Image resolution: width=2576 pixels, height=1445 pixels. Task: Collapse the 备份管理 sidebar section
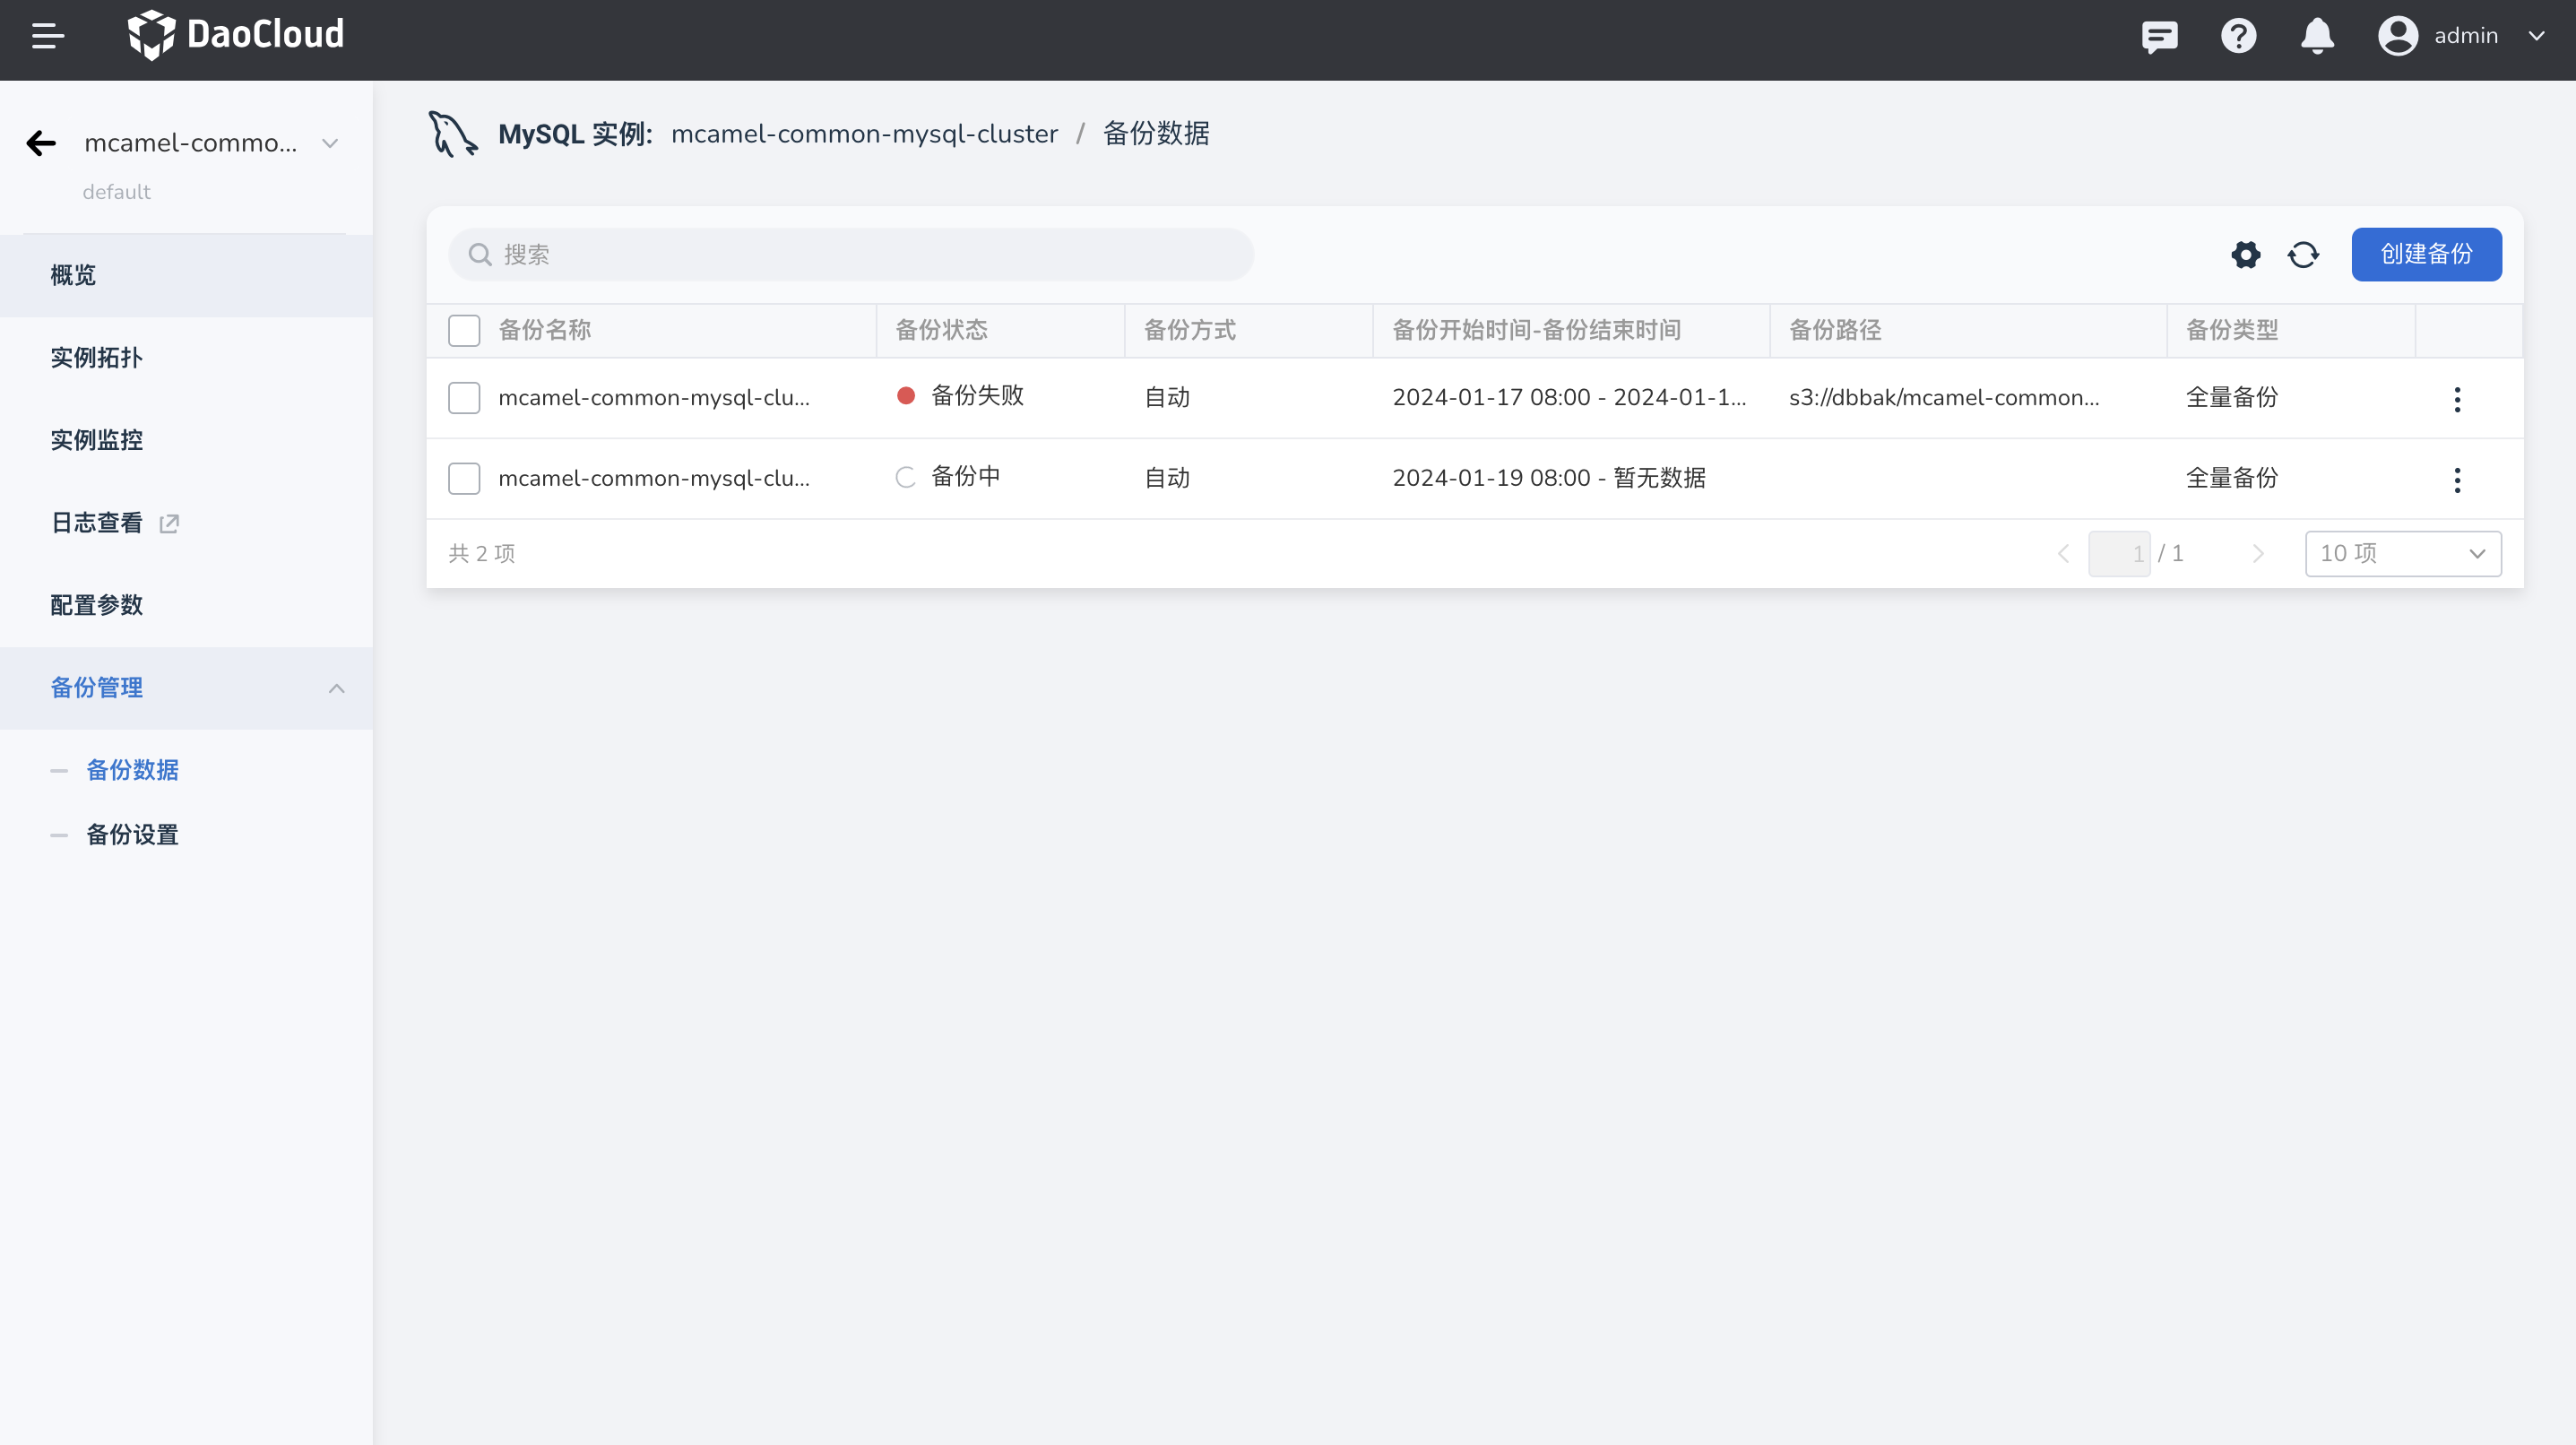pyautogui.click(x=336, y=689)
